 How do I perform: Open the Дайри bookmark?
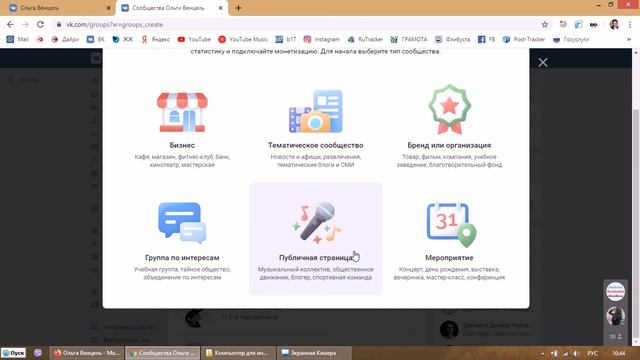pyautogui.click(x=65, y=39)
